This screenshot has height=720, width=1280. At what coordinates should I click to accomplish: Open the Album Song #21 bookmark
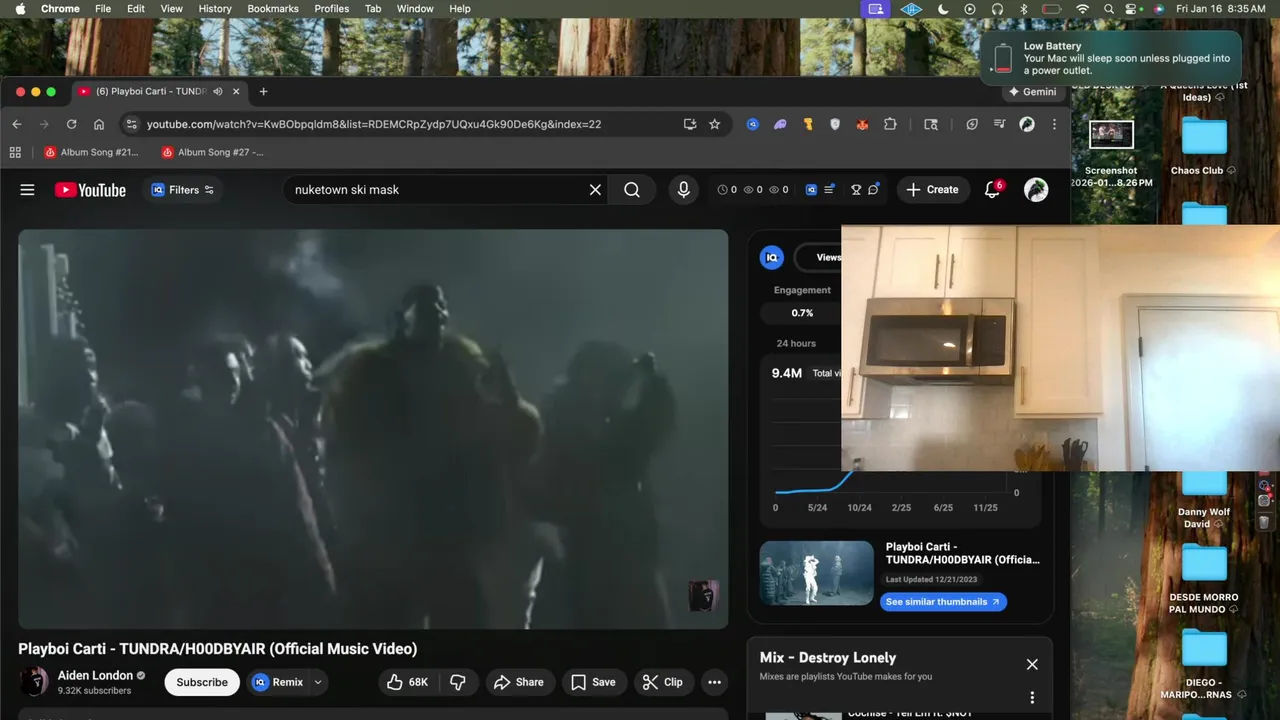point(92,152)
